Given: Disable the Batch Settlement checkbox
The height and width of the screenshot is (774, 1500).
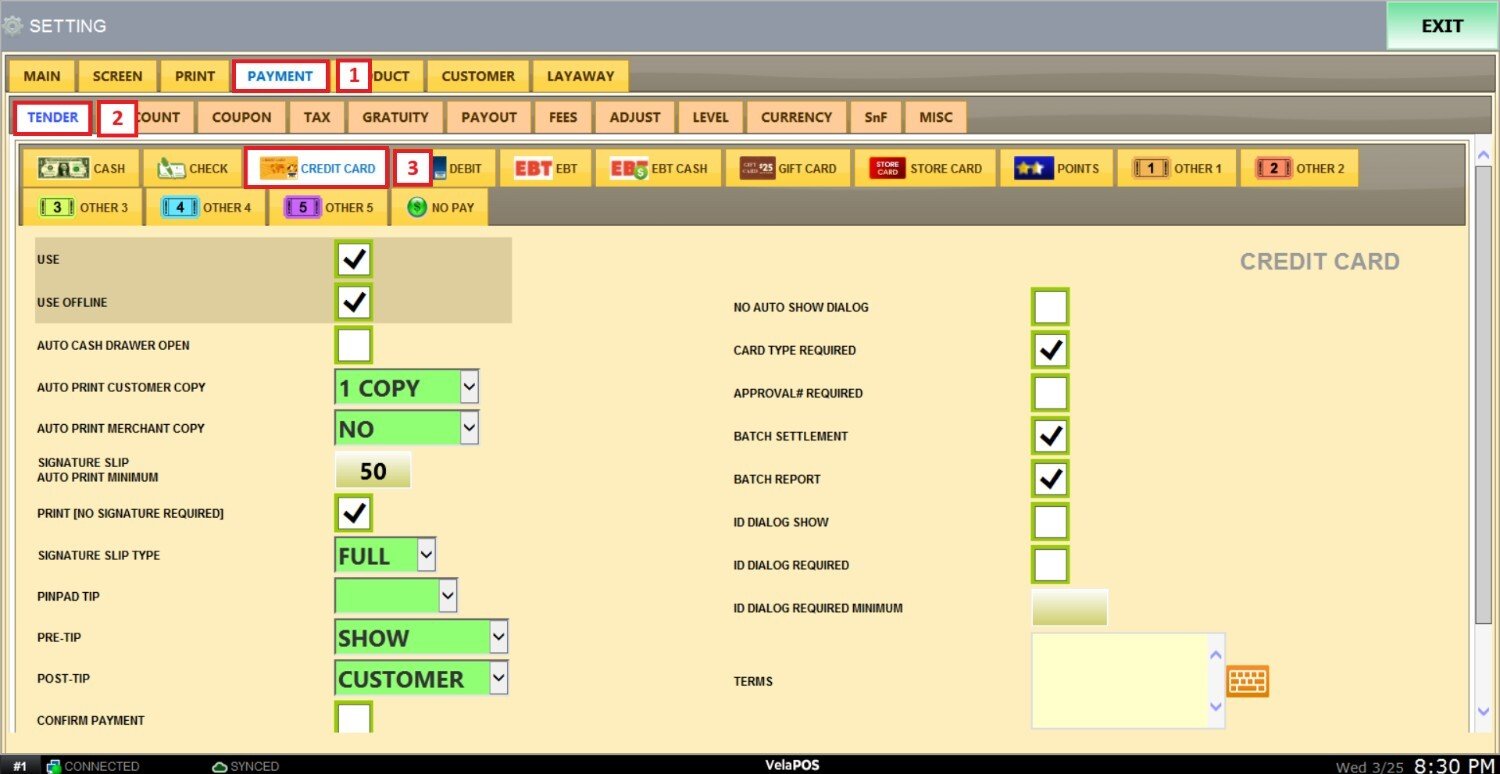Looking at the screenshot, I should (1050, 437).
